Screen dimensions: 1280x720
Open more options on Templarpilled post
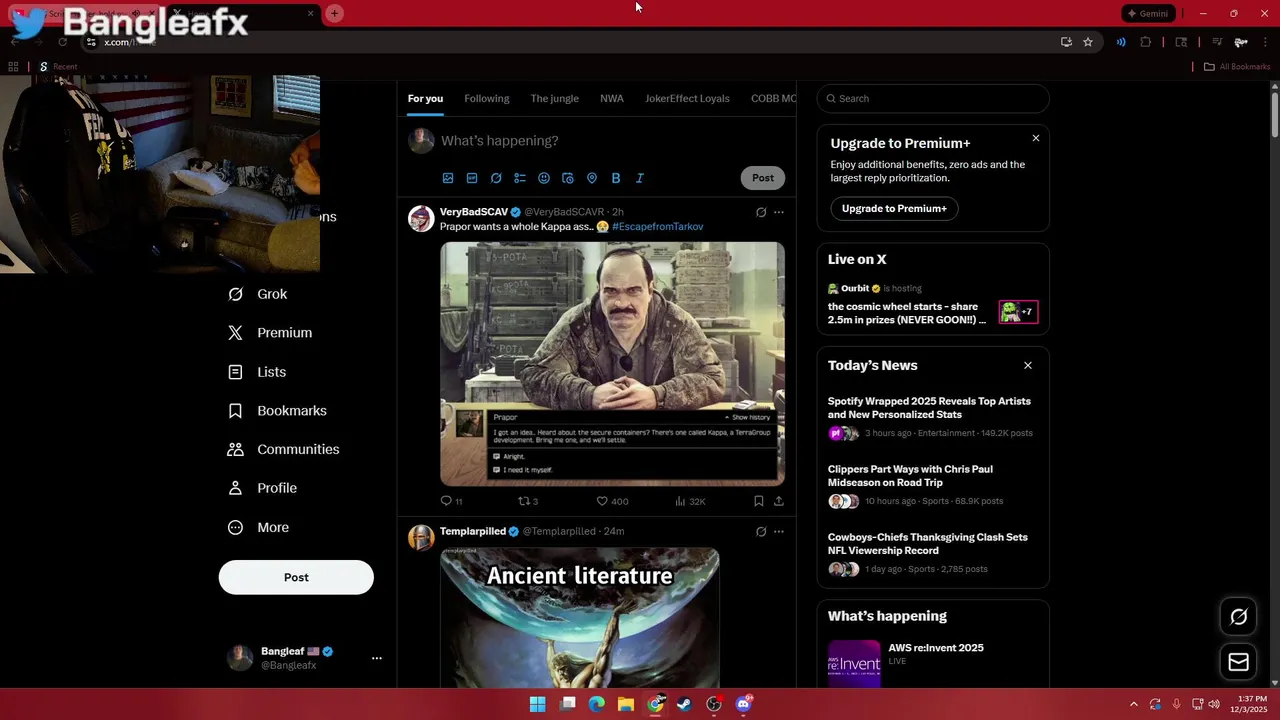(779, 531)
